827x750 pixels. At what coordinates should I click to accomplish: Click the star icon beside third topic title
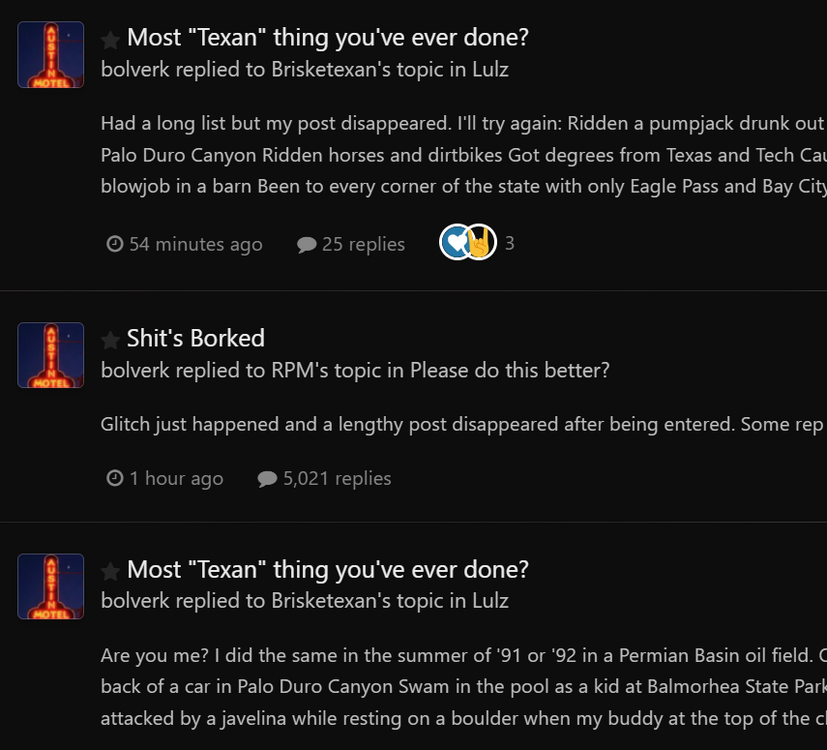click(110, 571)
